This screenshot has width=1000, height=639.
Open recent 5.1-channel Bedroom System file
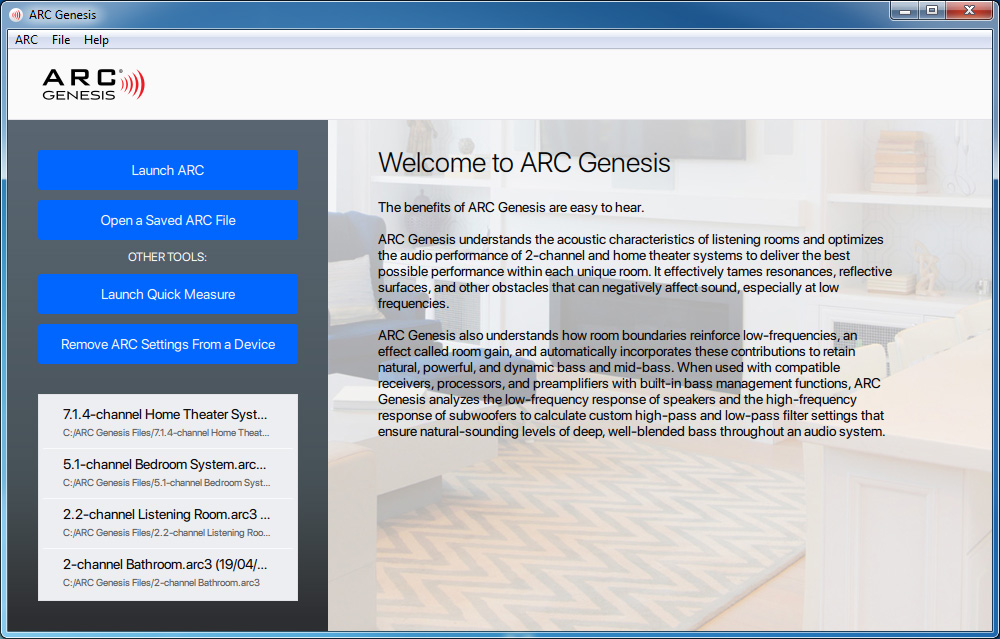coord(168,473)
